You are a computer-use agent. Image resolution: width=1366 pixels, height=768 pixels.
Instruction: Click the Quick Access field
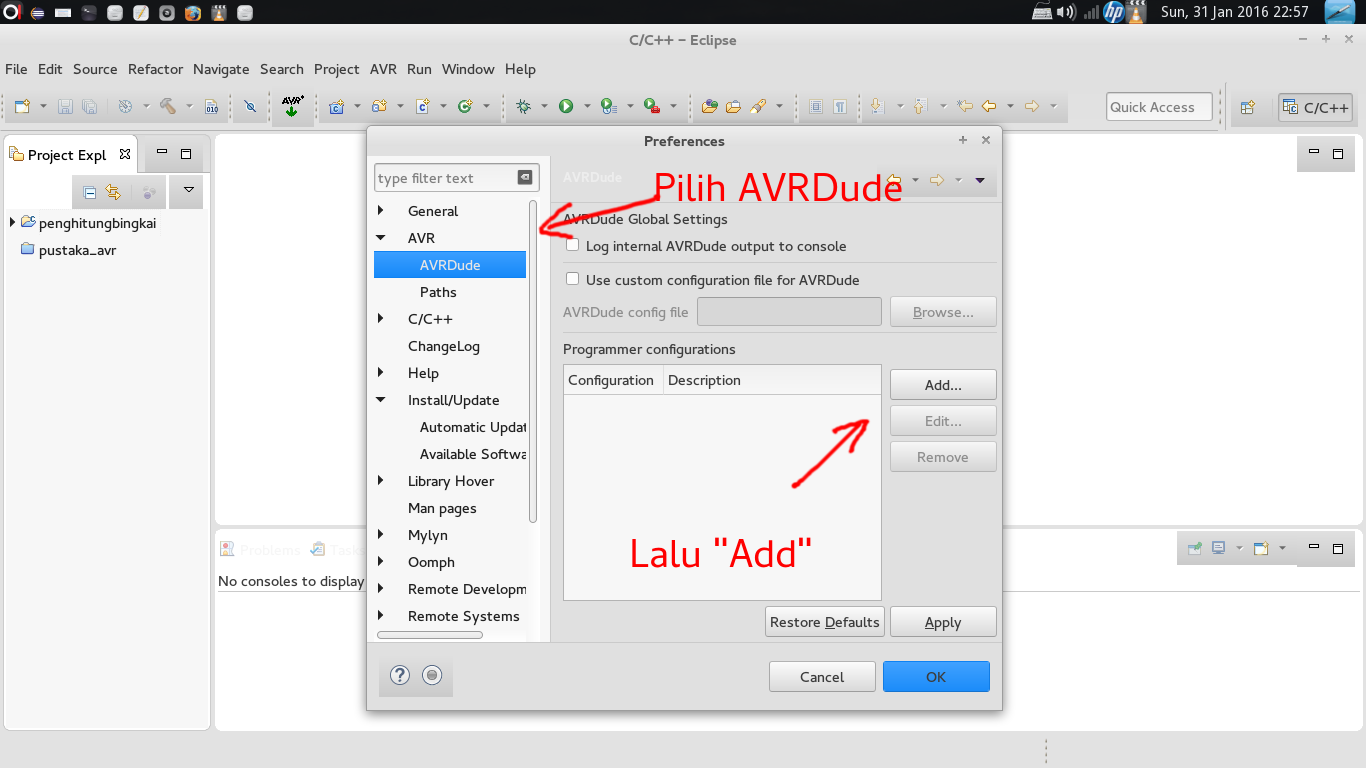[1159, 107]
